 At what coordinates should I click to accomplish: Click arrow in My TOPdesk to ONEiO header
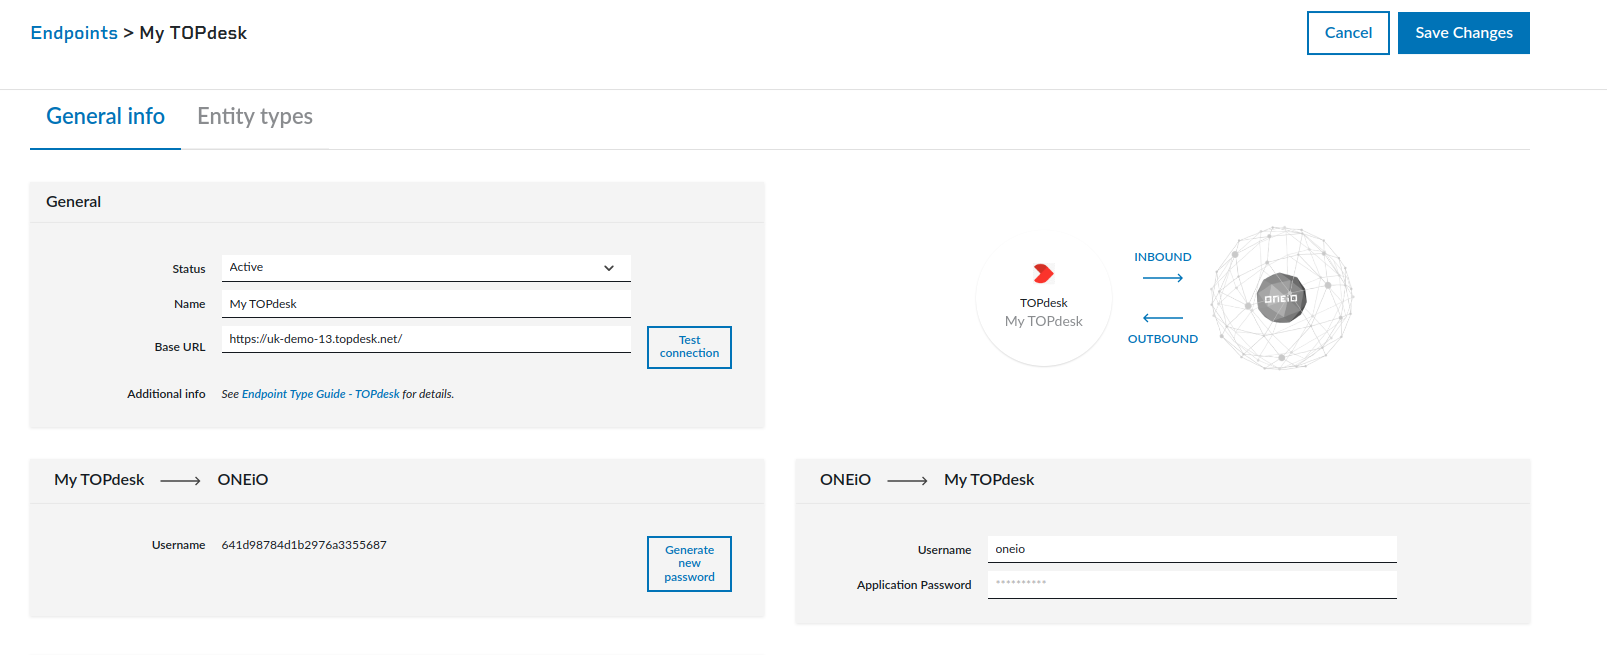[180, 481]
